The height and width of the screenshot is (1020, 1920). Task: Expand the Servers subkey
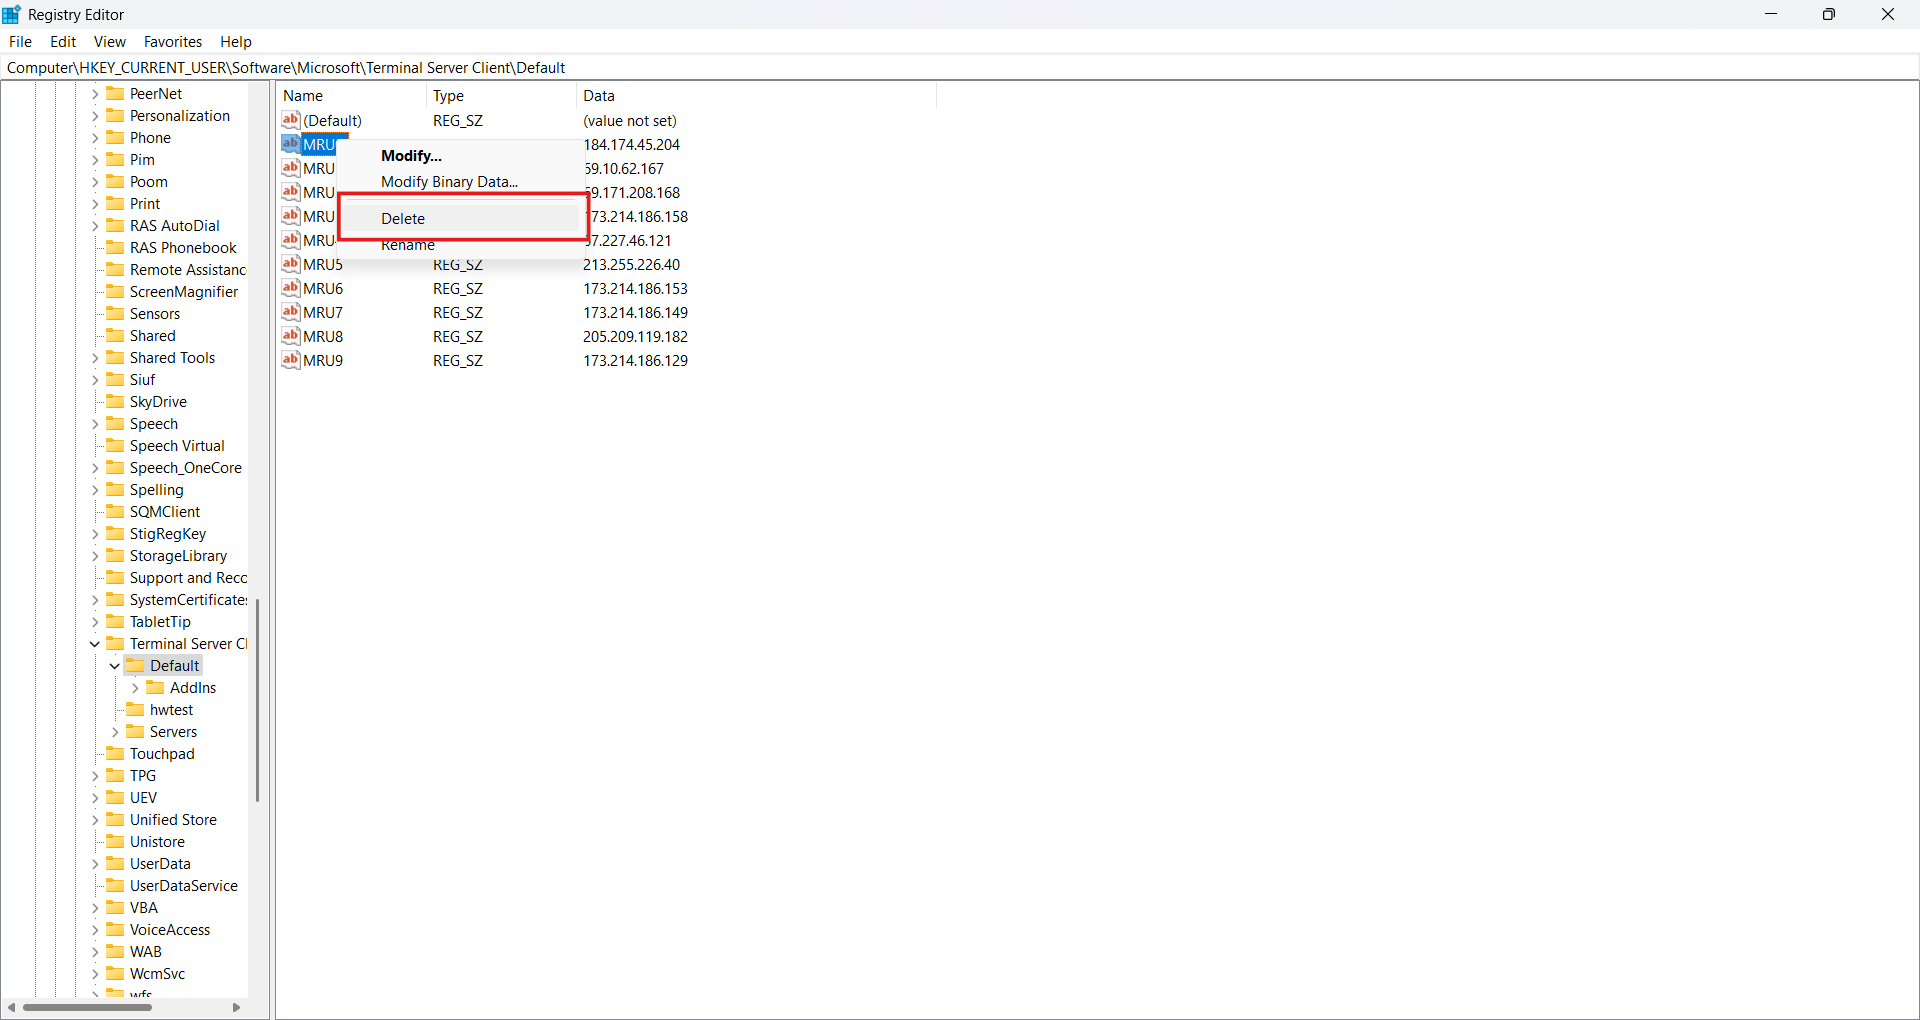(x=115, y=732)
